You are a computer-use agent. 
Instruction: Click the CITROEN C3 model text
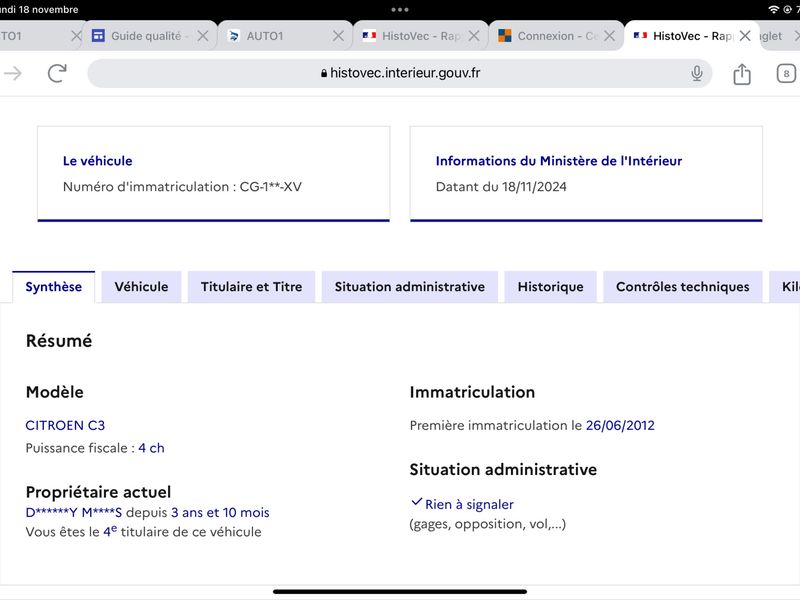[65, 426]
